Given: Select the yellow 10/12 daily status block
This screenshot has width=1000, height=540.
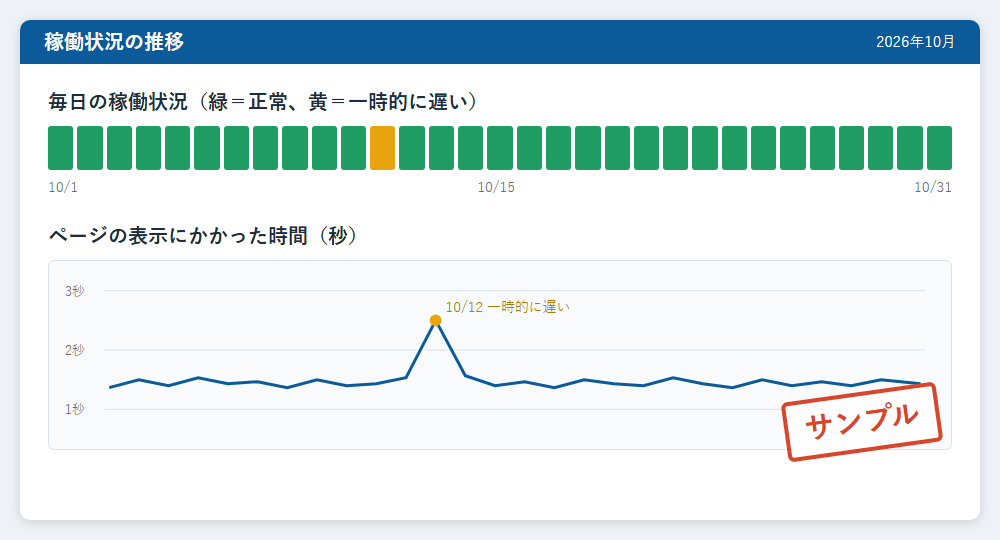Looking at the screenshot, I should point(383,148).
